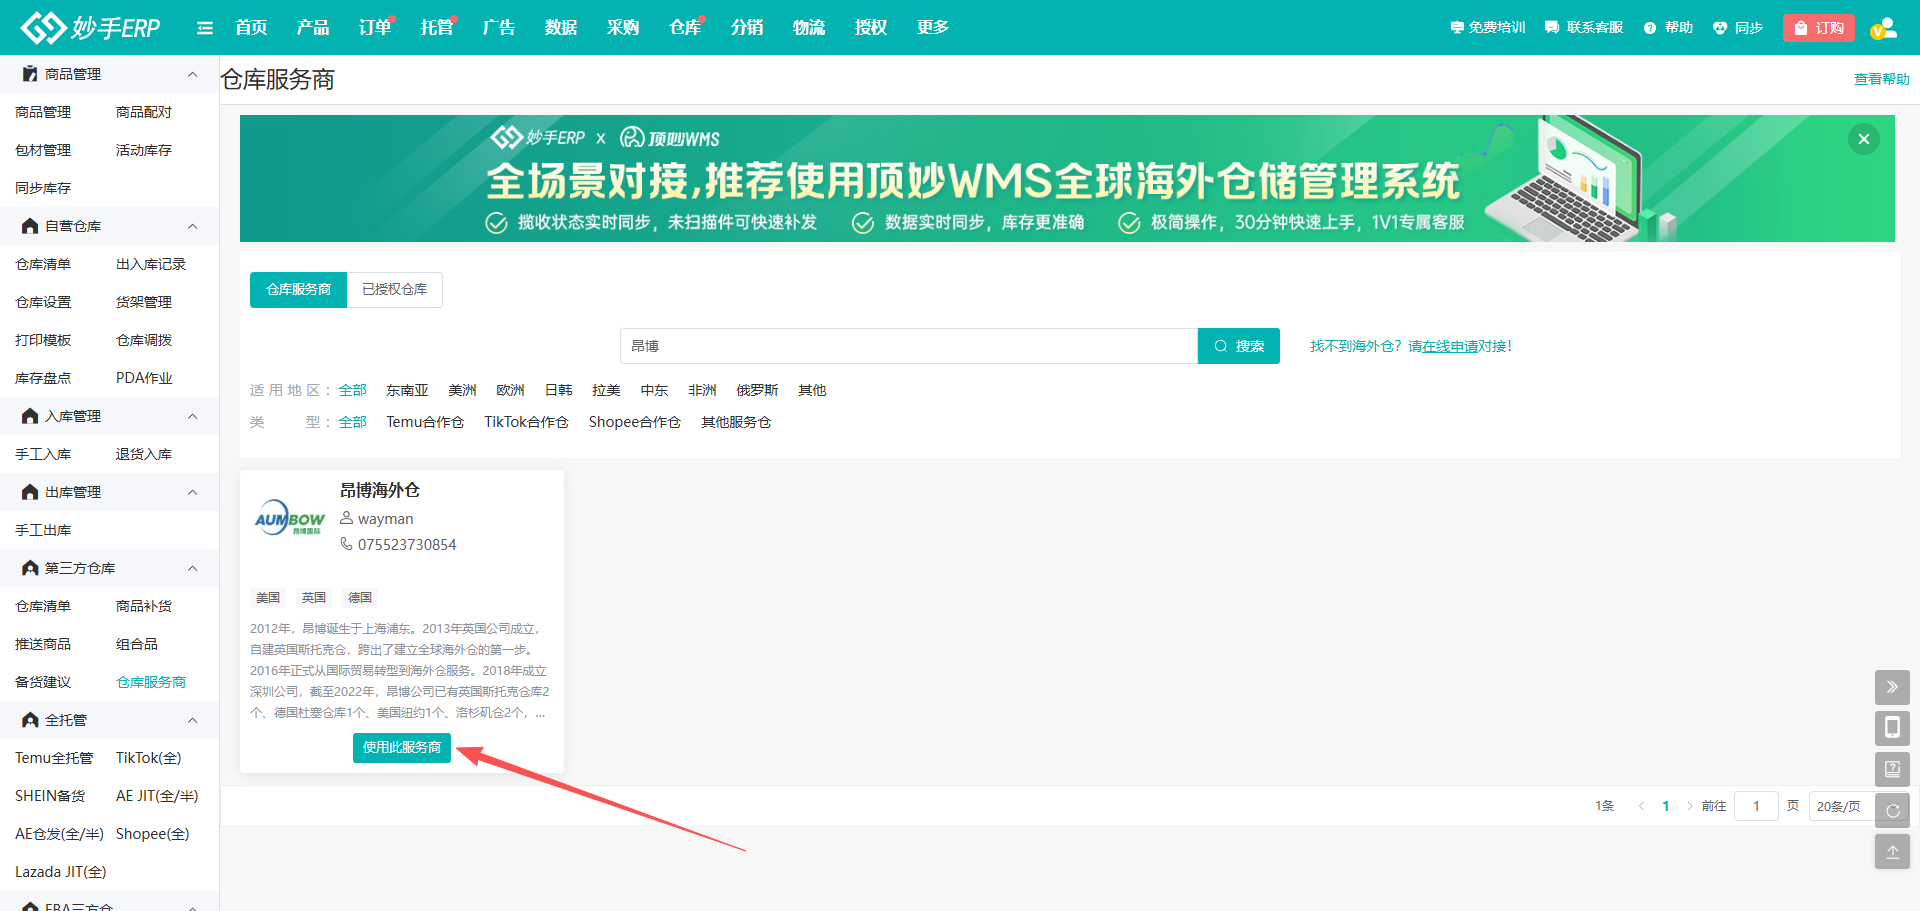
Task: Collapse the 第三方仓库 sidebar section
Action: click(x=193, y=568)
